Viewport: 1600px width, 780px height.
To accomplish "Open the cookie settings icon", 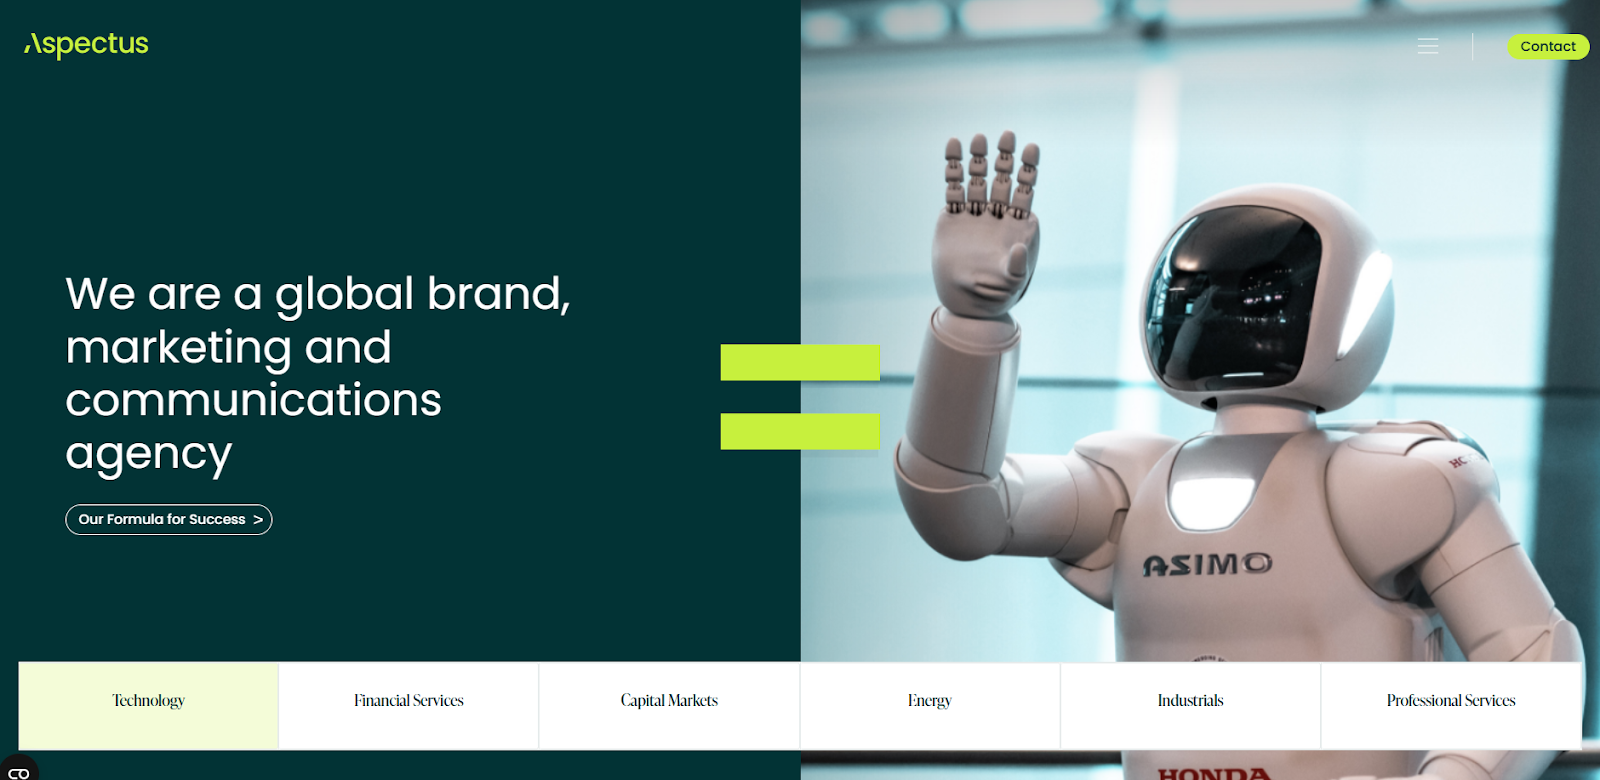I will coord(19,772).
